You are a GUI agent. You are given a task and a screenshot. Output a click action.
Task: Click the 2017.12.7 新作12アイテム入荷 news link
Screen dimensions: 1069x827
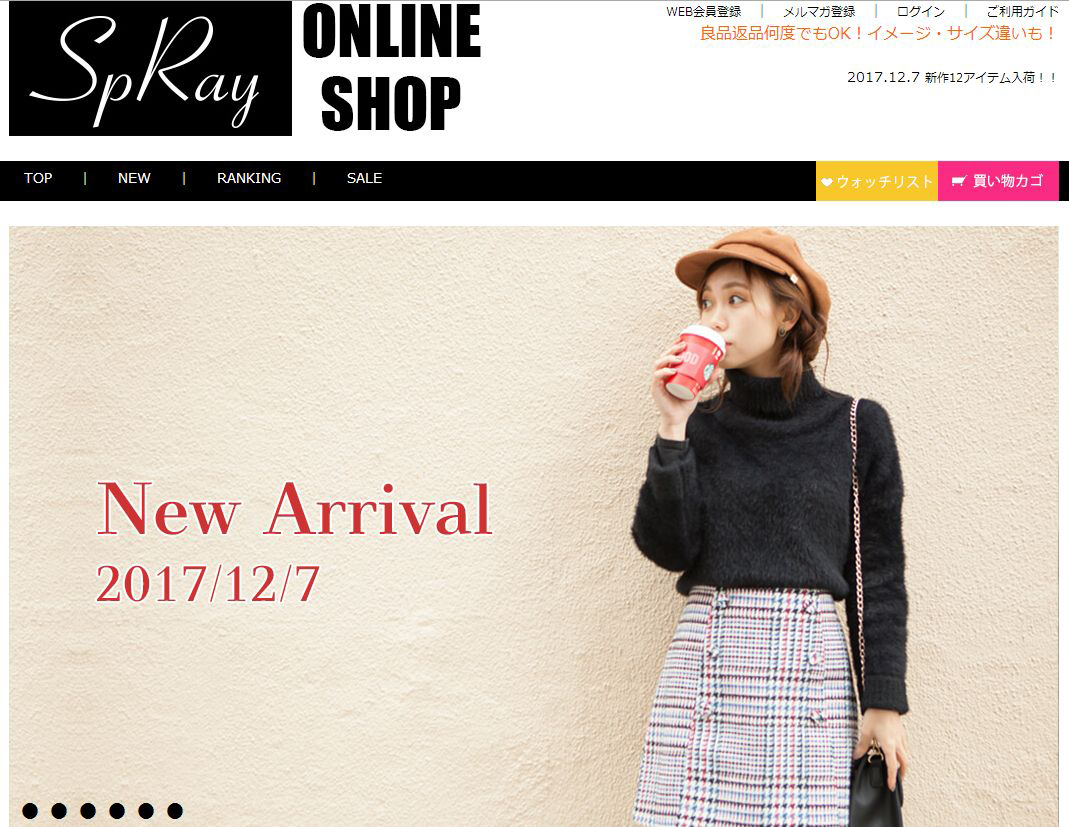pyautogui.click(x=952, y=77)
